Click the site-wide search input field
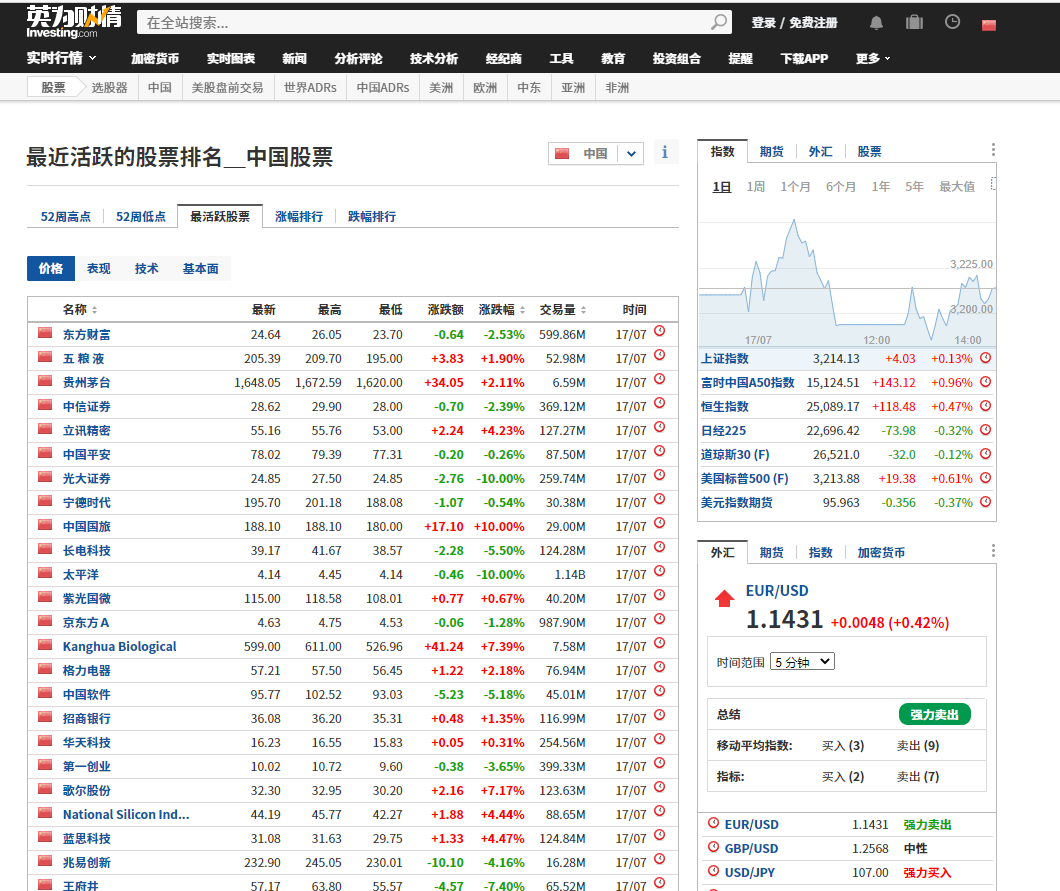Screen dimensions: 1060x891 click(x=400, y=21)
